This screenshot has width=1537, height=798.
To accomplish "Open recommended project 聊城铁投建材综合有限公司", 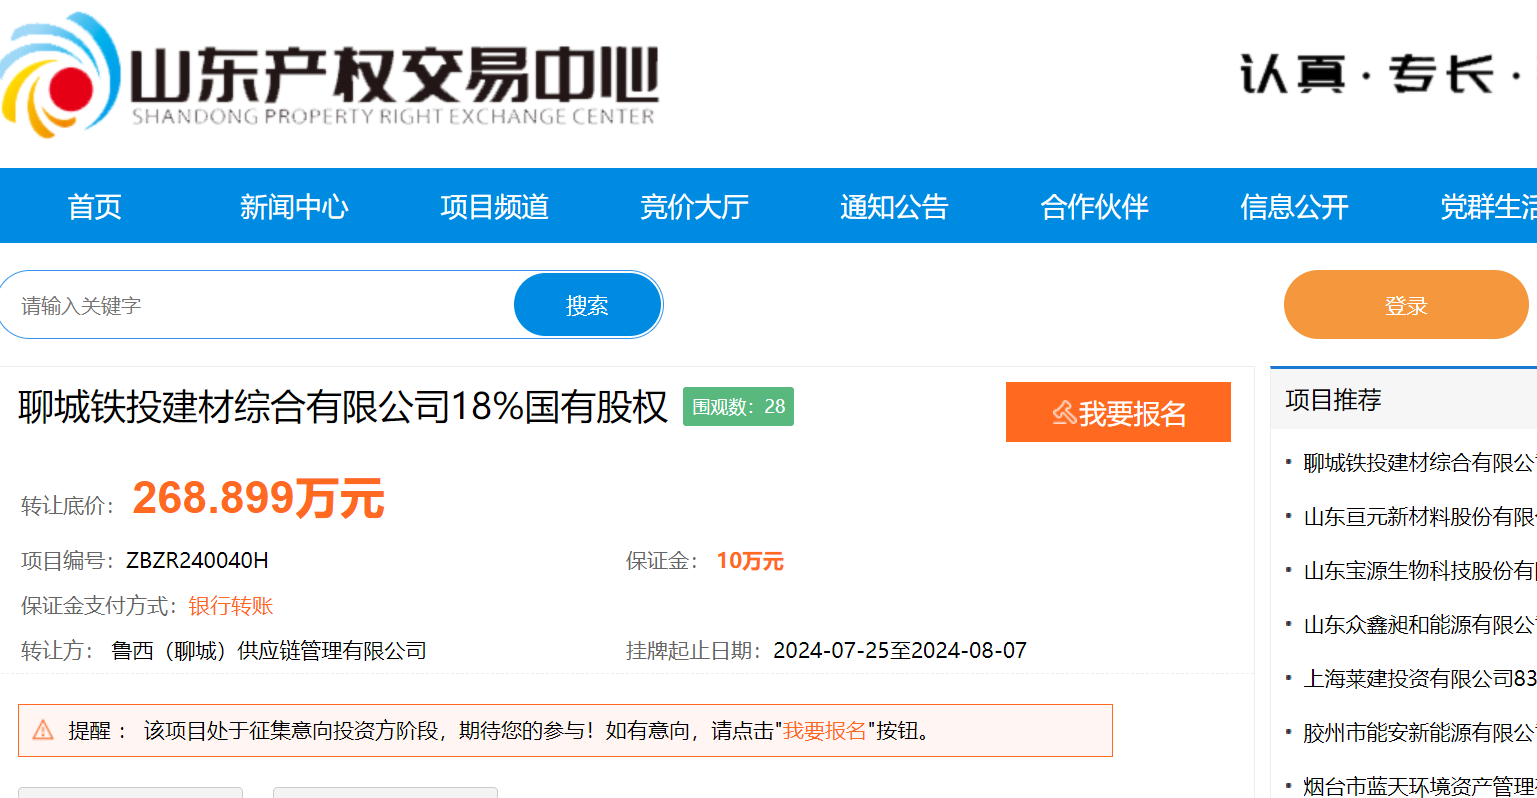I will click(1420, 463).
